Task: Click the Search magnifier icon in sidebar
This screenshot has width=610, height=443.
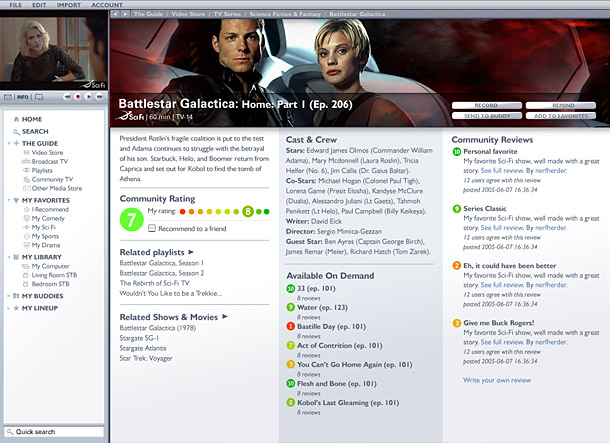Action: click(16, 131)
